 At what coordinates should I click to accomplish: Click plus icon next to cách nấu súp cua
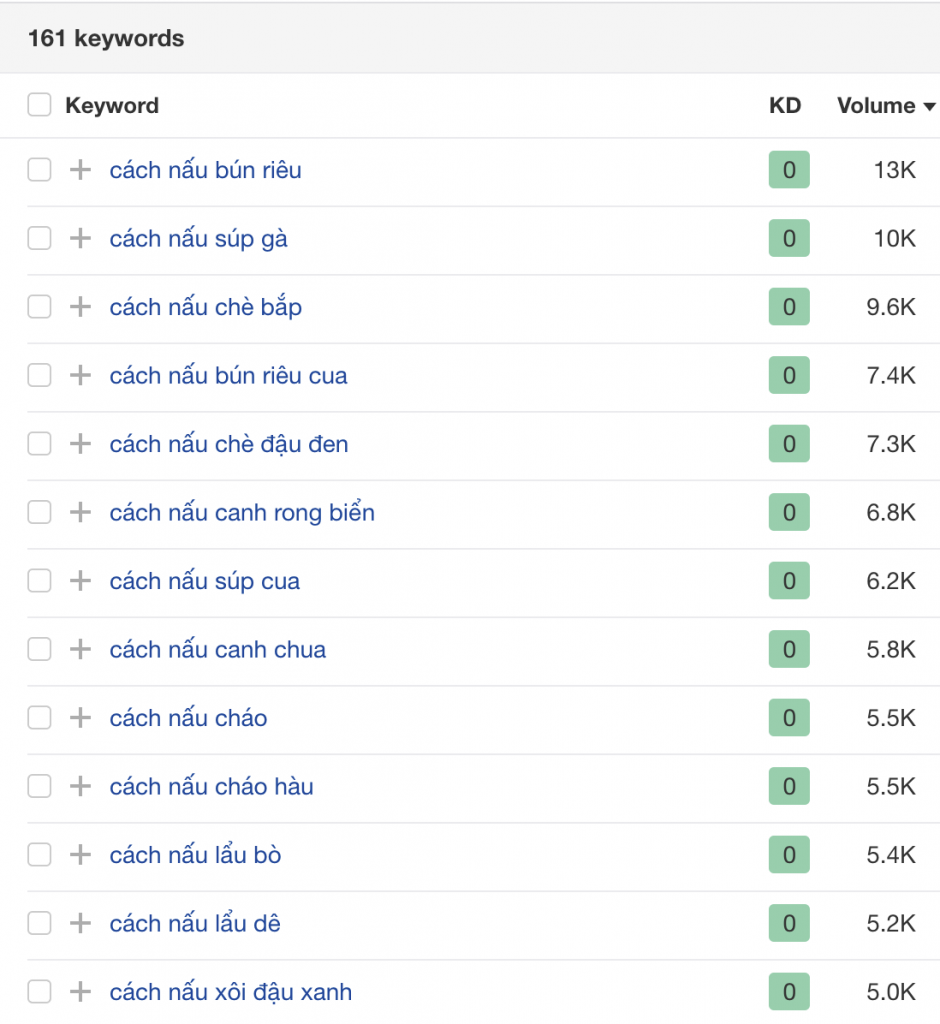pos(80,581)
